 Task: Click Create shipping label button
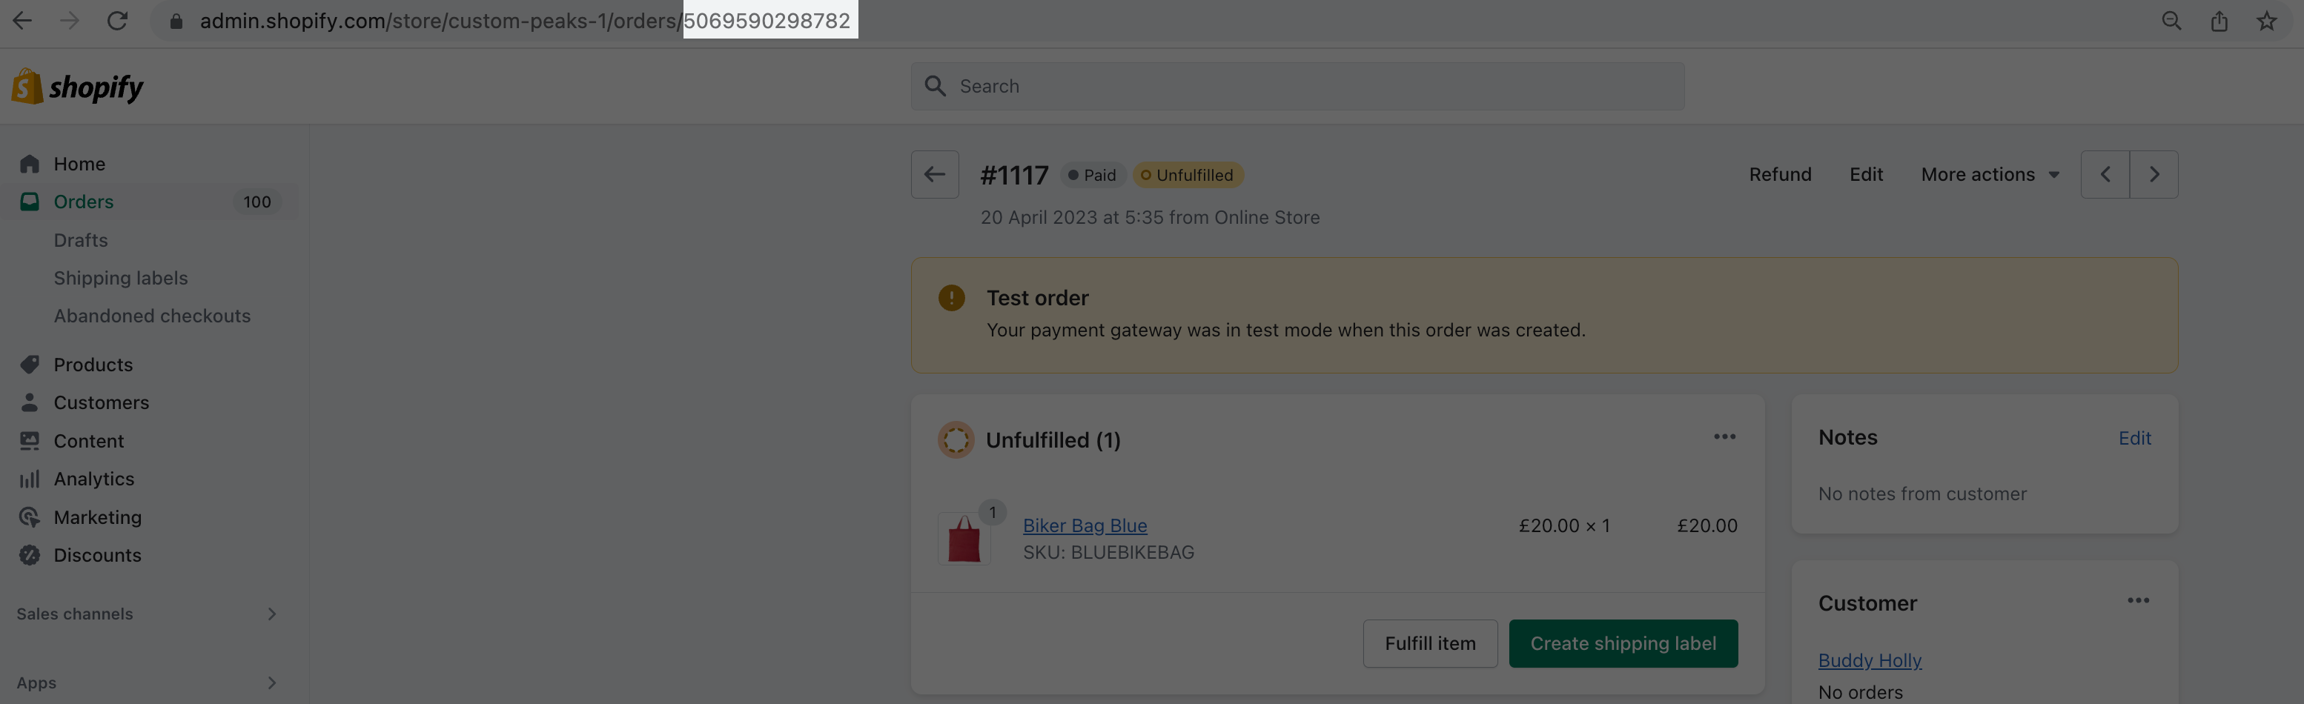1622,643
